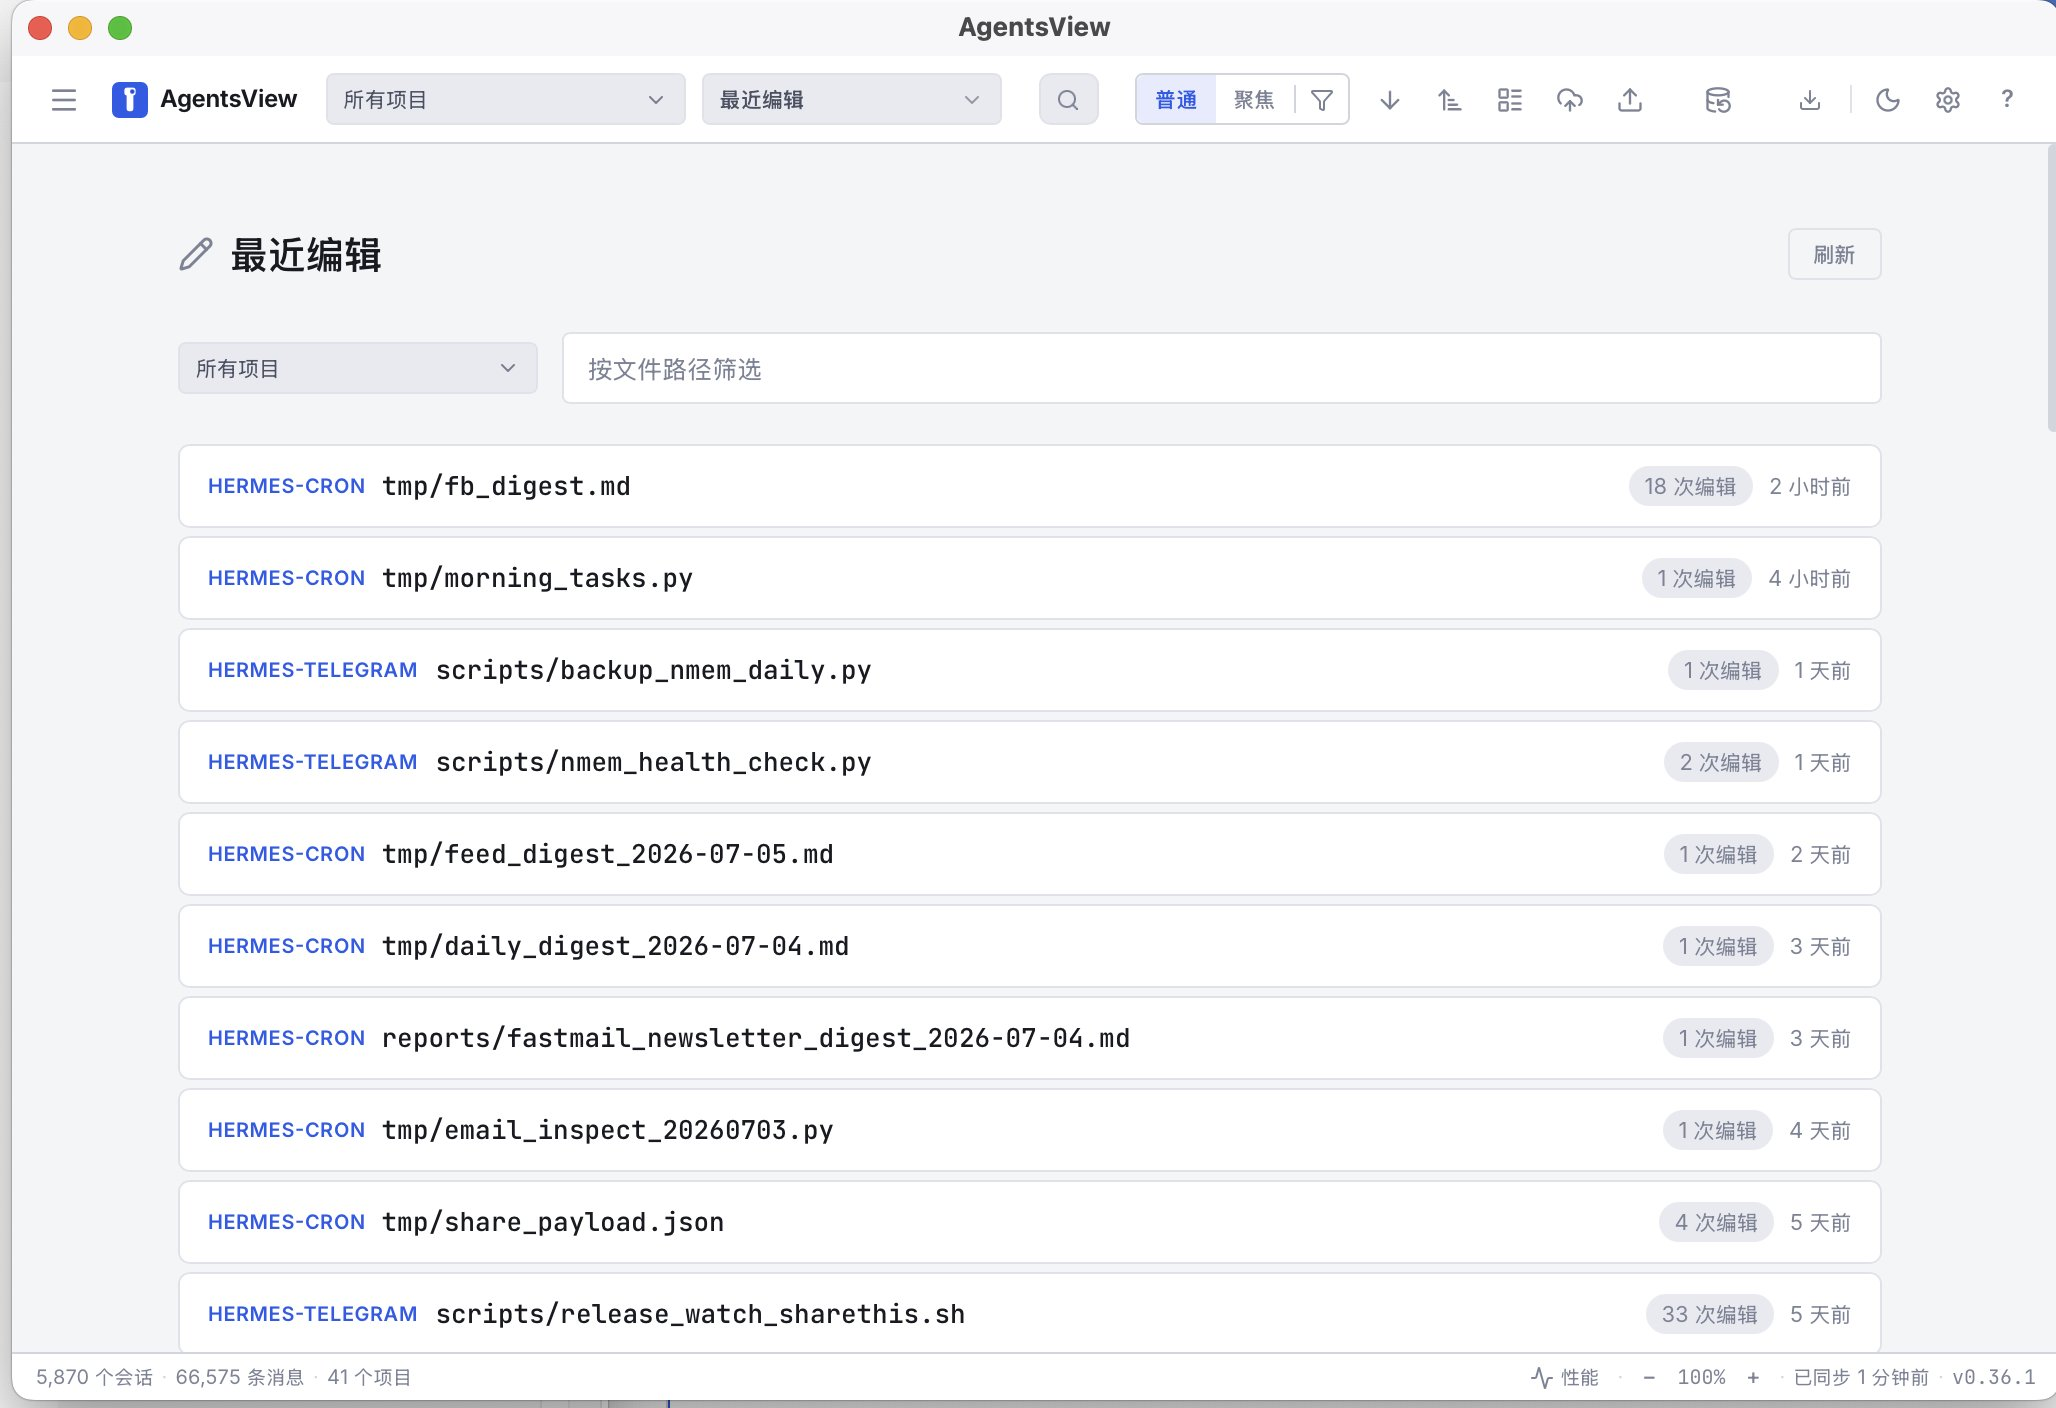Click the database sync icon

click(1717, 100)
